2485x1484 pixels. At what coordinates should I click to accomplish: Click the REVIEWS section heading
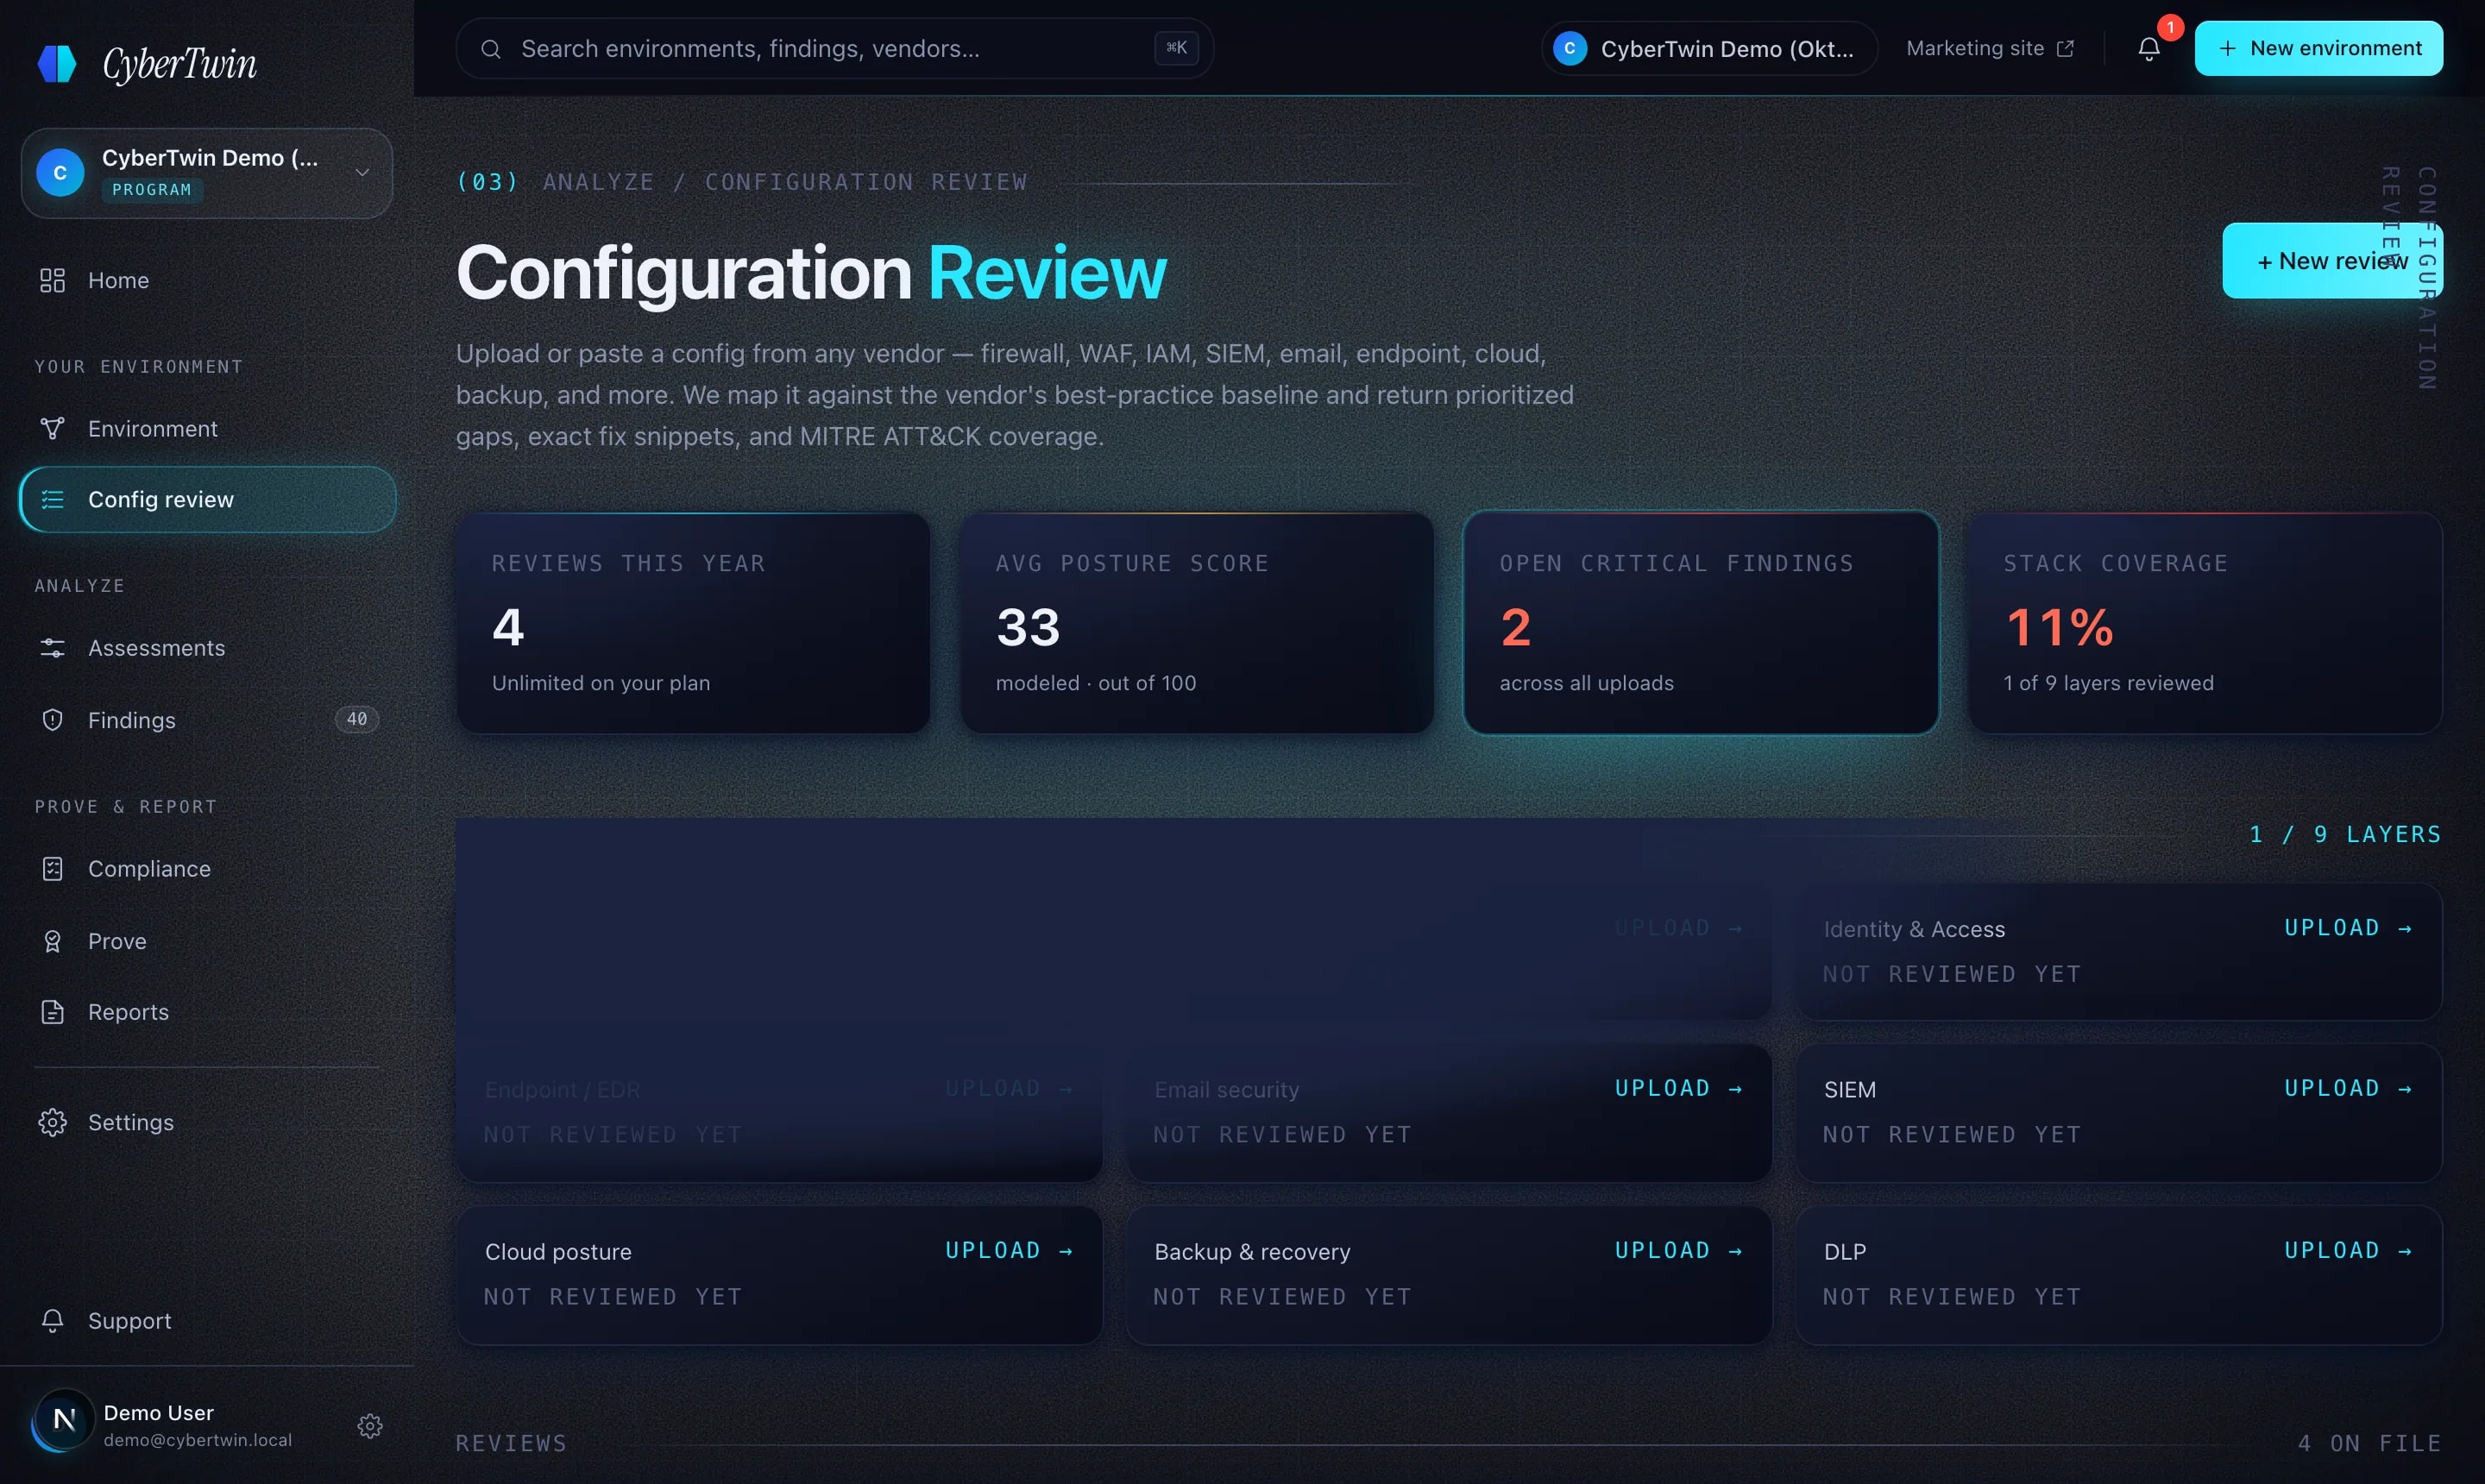click(511, 1443)
